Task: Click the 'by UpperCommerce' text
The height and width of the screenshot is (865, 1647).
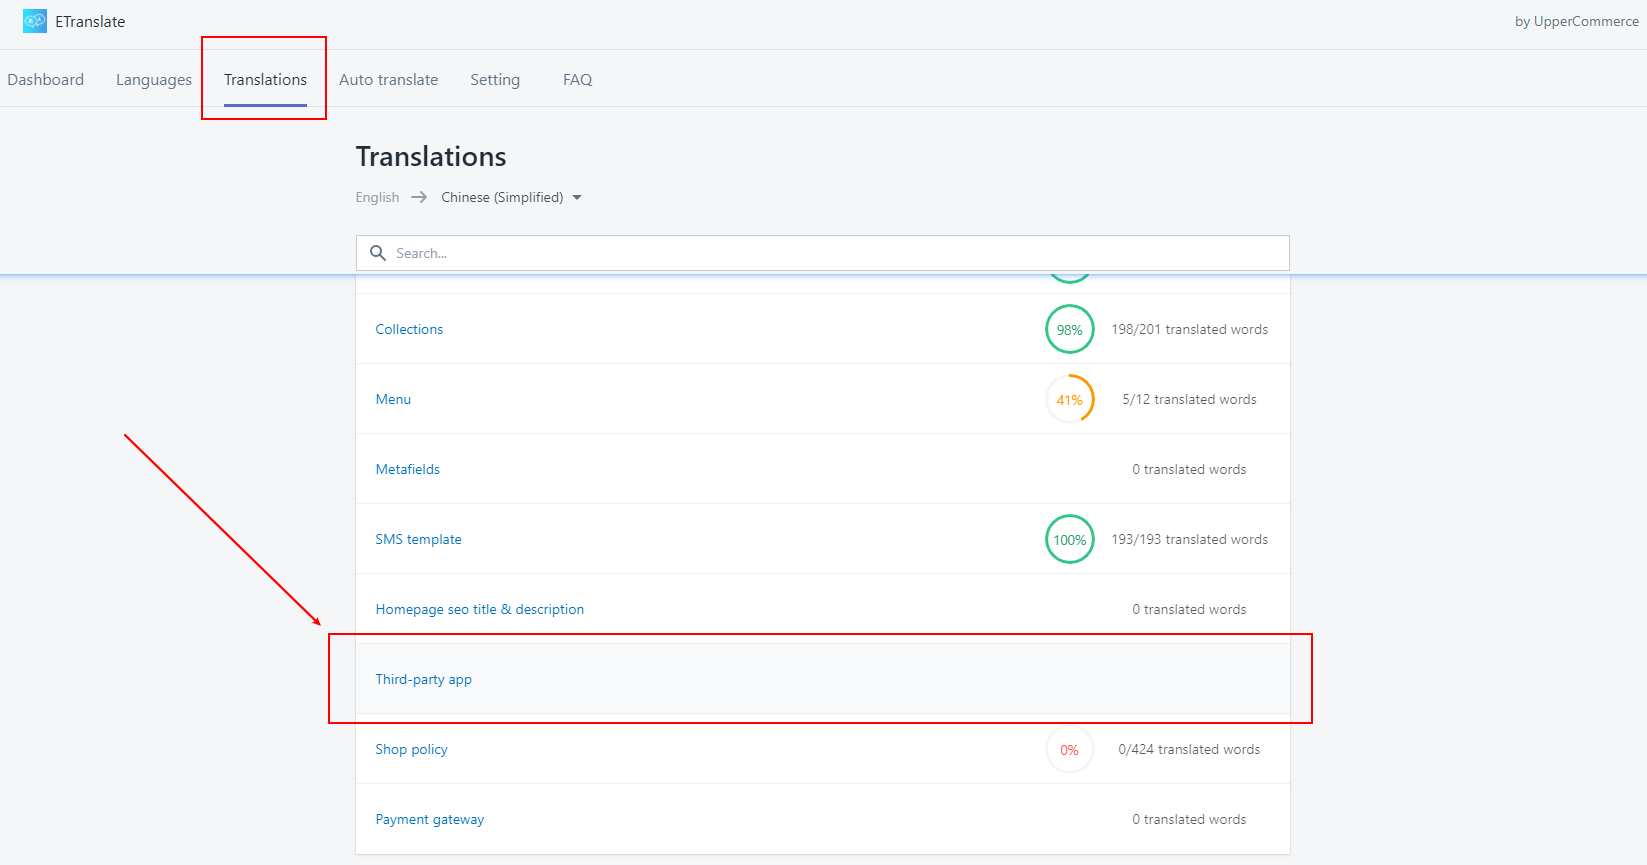Action: pos(1576,21)
